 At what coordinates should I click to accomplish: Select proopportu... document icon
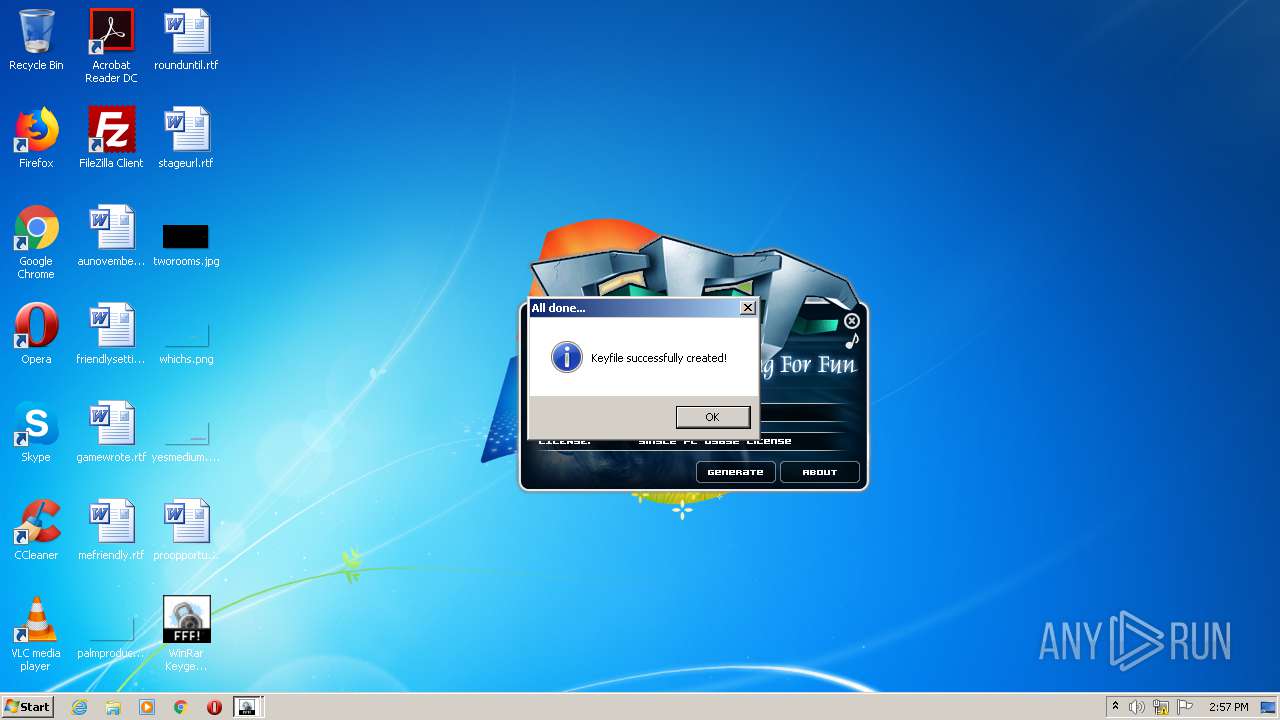(186, 530)
